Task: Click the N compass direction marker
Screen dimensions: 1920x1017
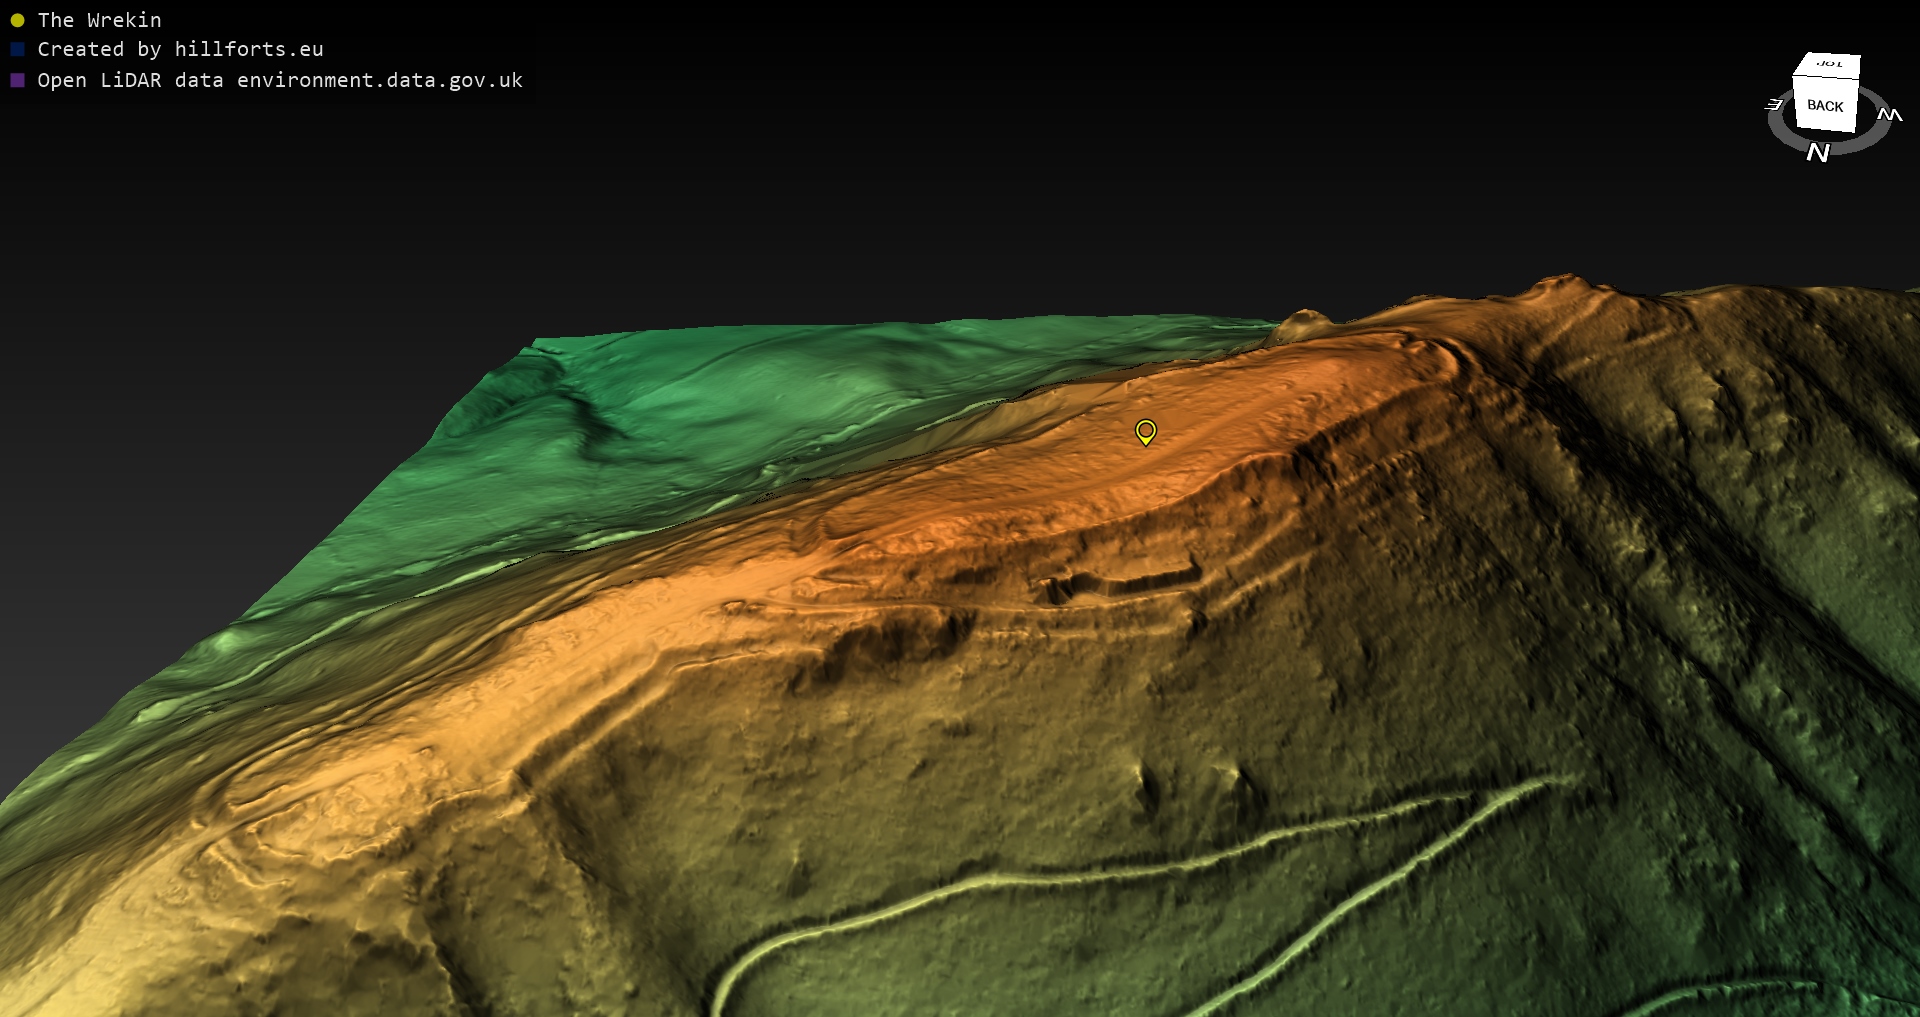Action: coord(1817,152)
